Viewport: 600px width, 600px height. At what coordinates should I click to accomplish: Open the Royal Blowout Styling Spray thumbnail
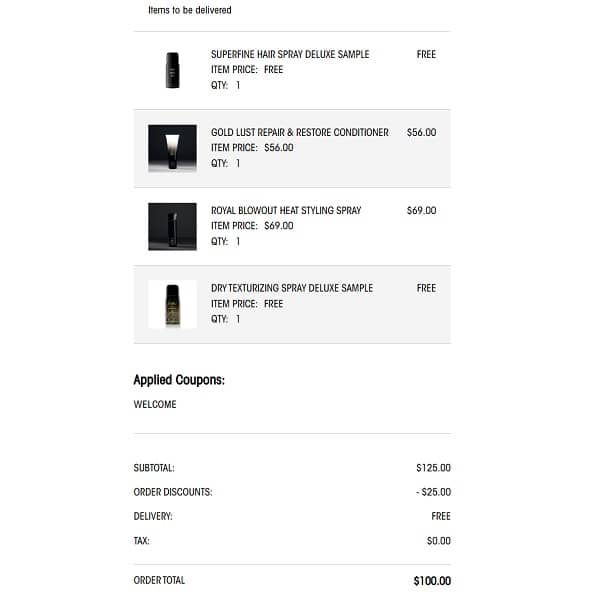(172, 226)
